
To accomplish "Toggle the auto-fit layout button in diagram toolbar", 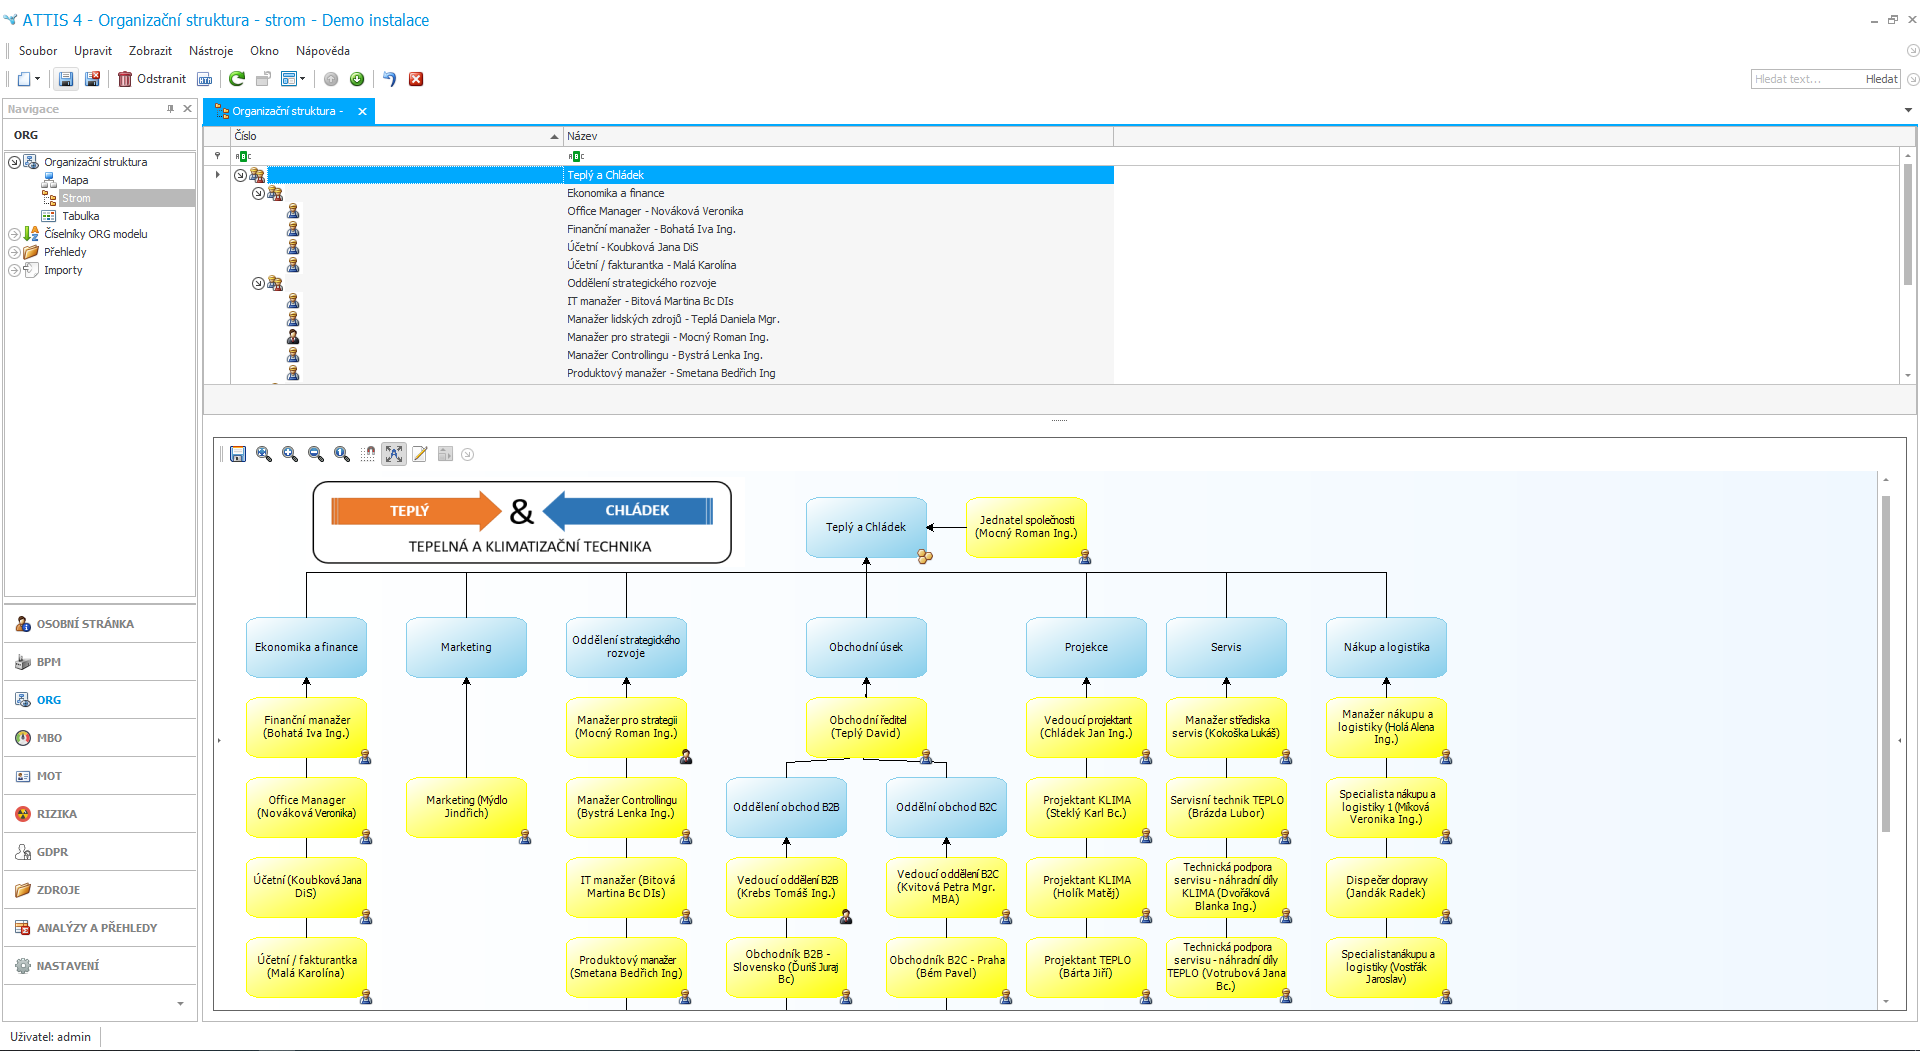I will pos(394,454).
